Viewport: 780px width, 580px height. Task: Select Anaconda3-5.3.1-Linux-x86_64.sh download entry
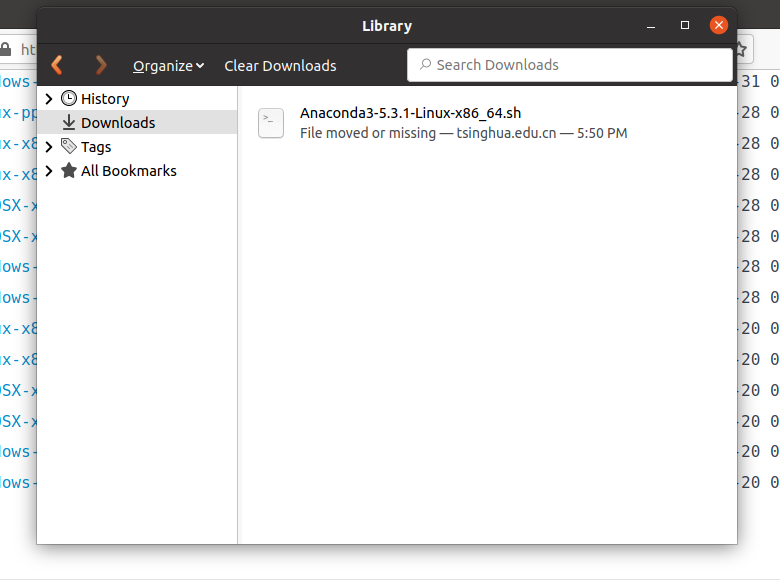488,123
